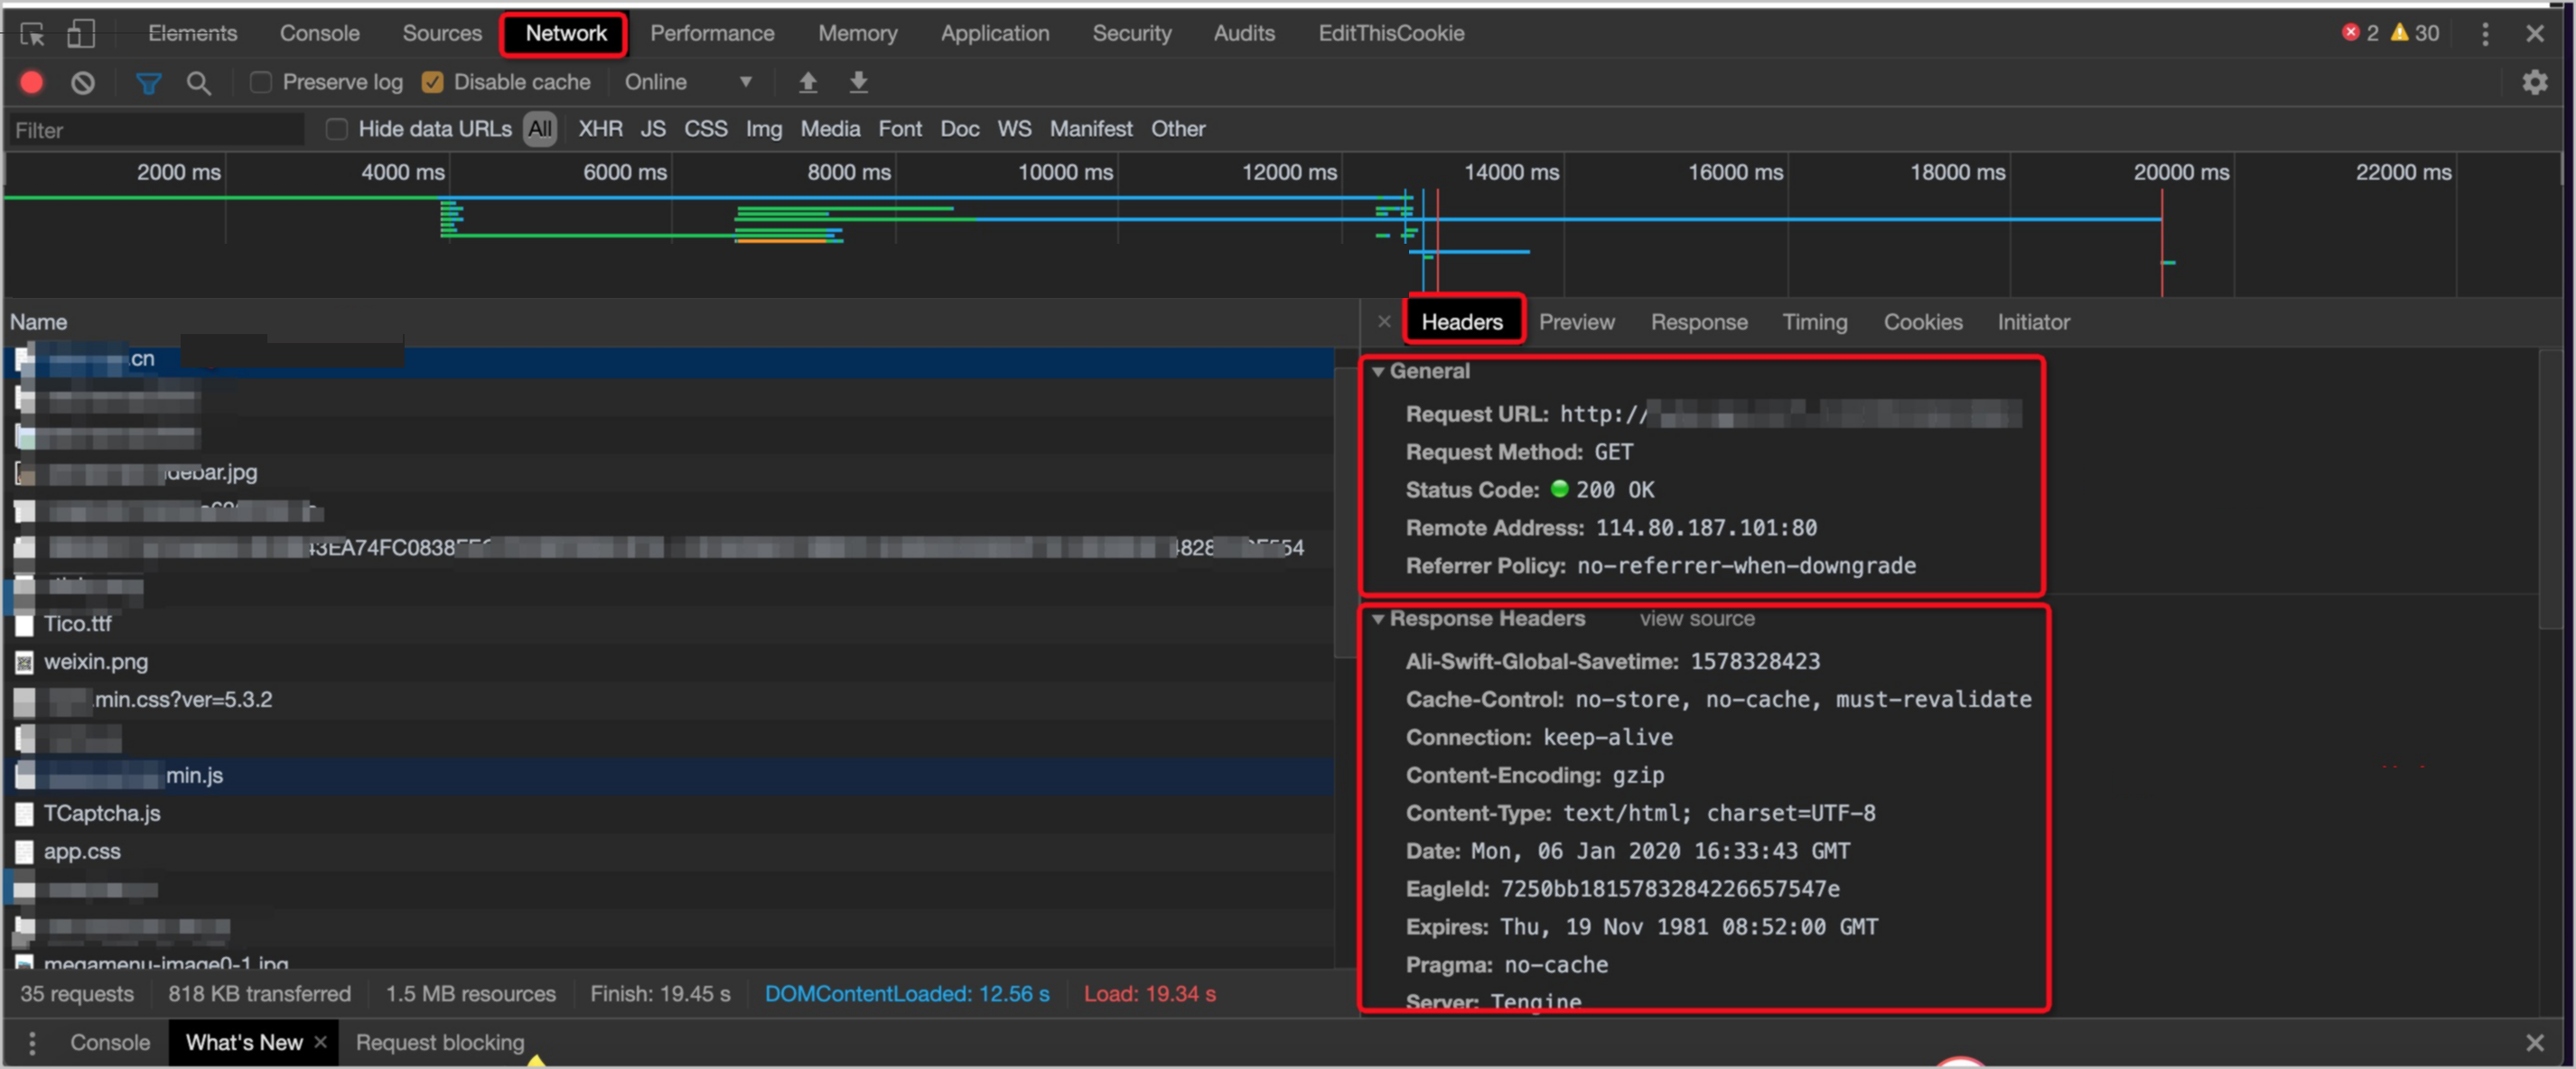Open network search with the magnifier icon
The width and height of the screenshot is (2576, 1069).
(198, 82)
